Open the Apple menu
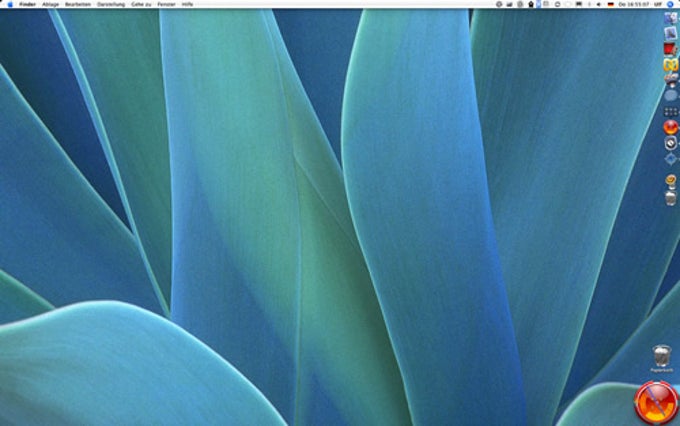680x426 pixels. pyautogui.click(x=10, y=4)
